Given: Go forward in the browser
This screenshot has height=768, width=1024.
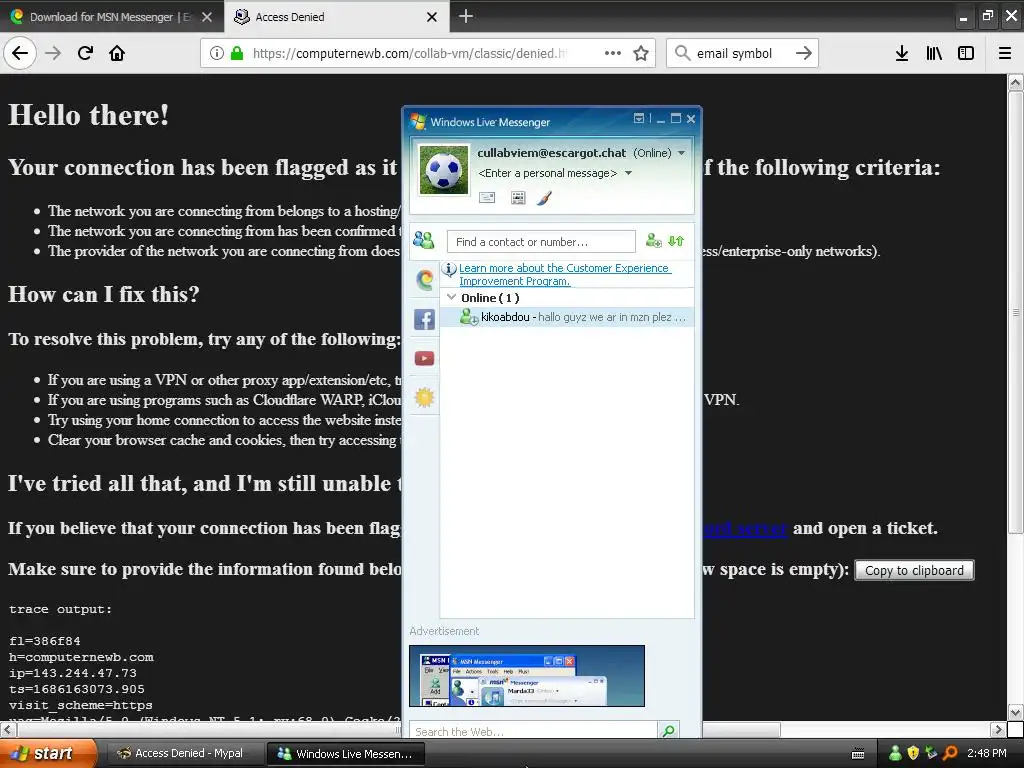Looking at the screenshot, I should tap(54, 53).
